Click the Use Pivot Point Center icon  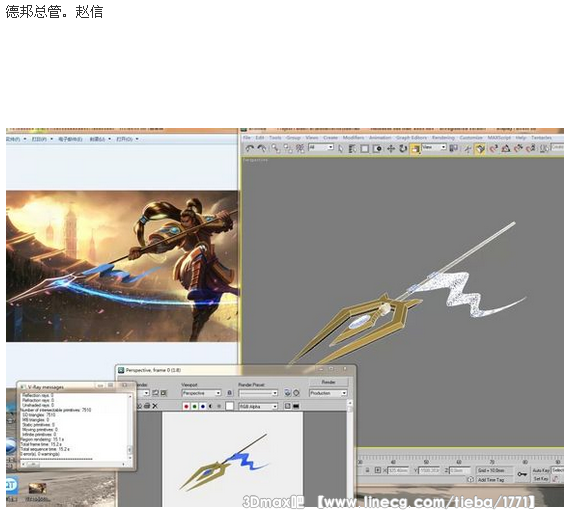(x=454, y=148)
